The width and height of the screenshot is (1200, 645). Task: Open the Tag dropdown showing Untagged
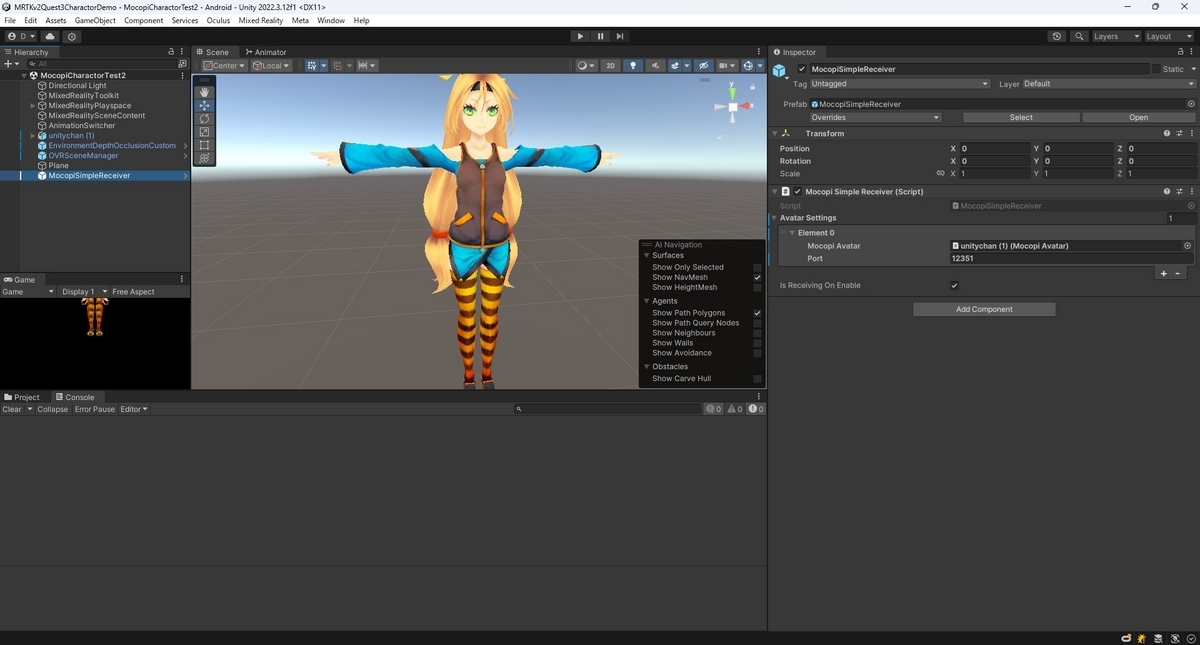click(x=900, y=84)
